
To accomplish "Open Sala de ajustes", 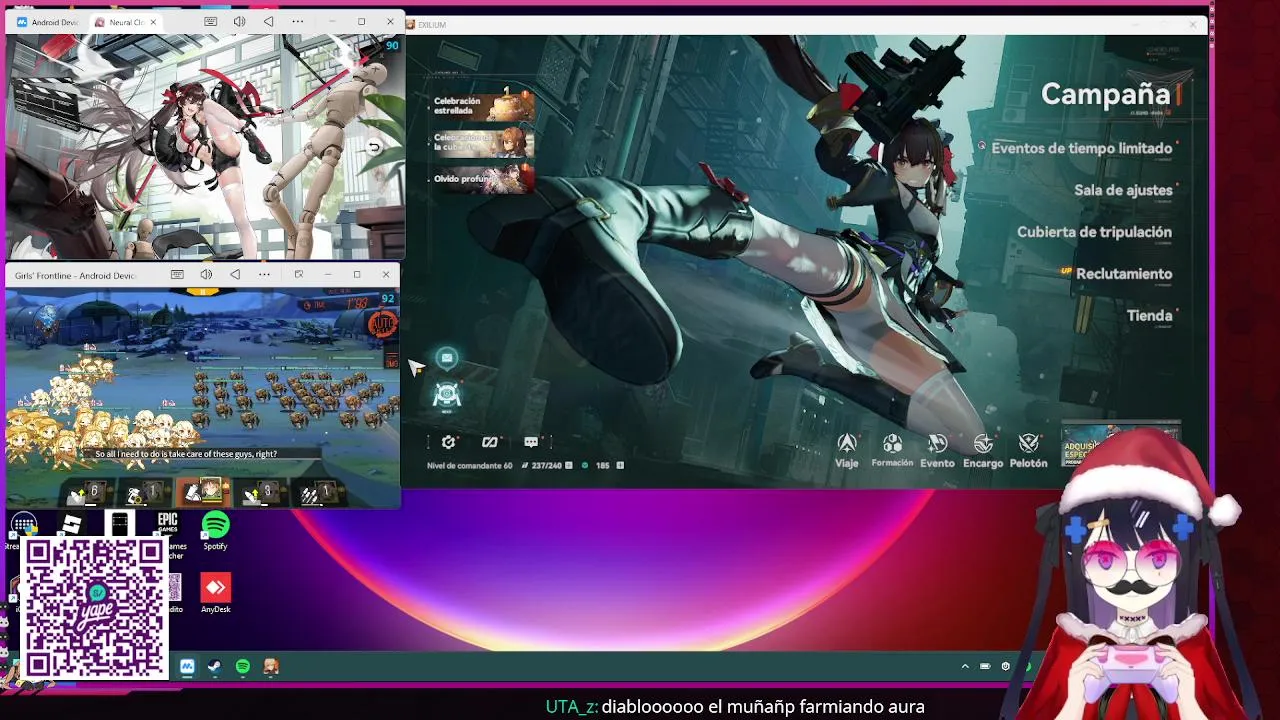I will [x=1123, y=190].
